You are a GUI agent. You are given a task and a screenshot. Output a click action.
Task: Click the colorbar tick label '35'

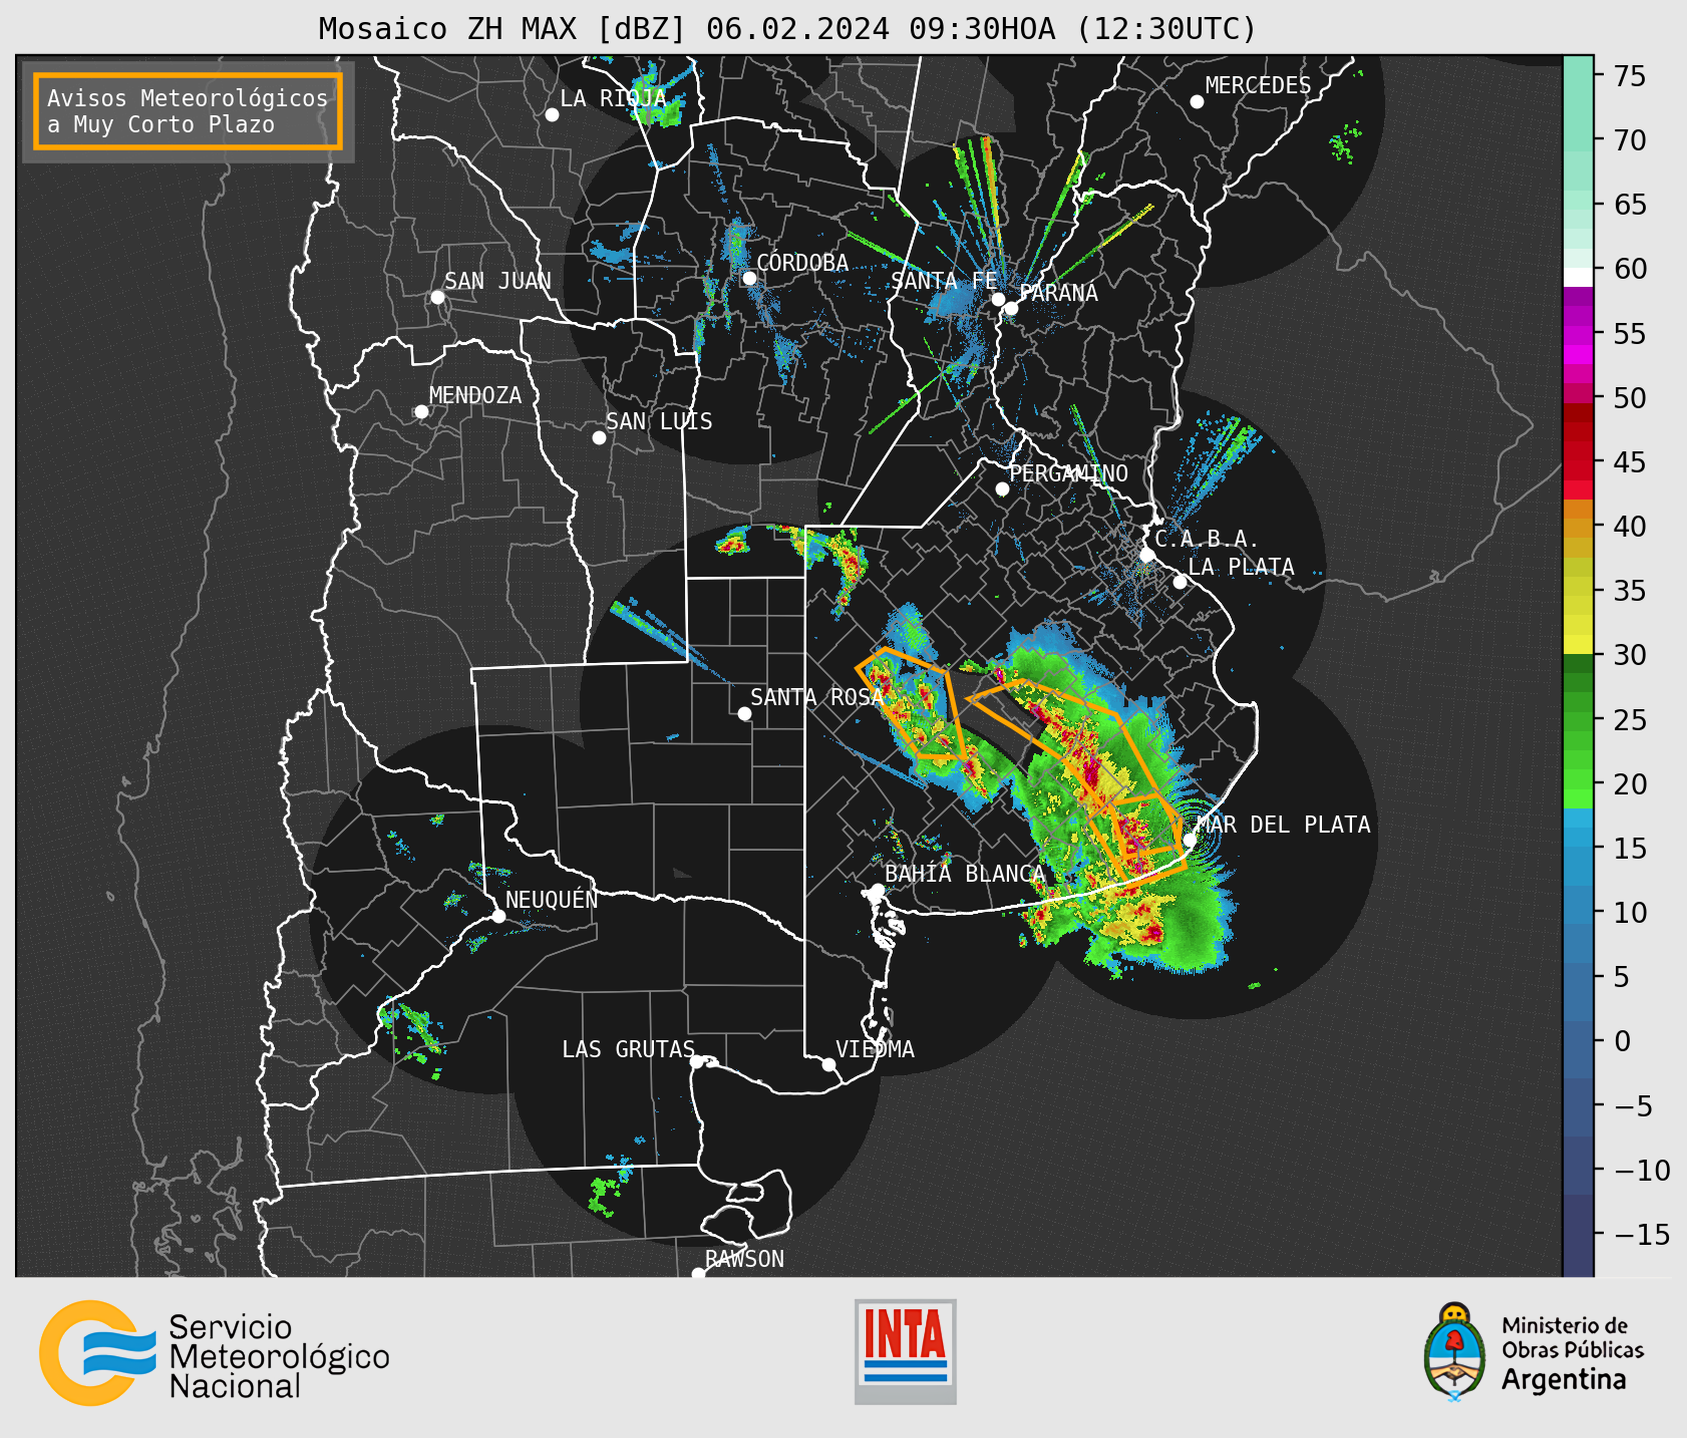click(1630, 591)
